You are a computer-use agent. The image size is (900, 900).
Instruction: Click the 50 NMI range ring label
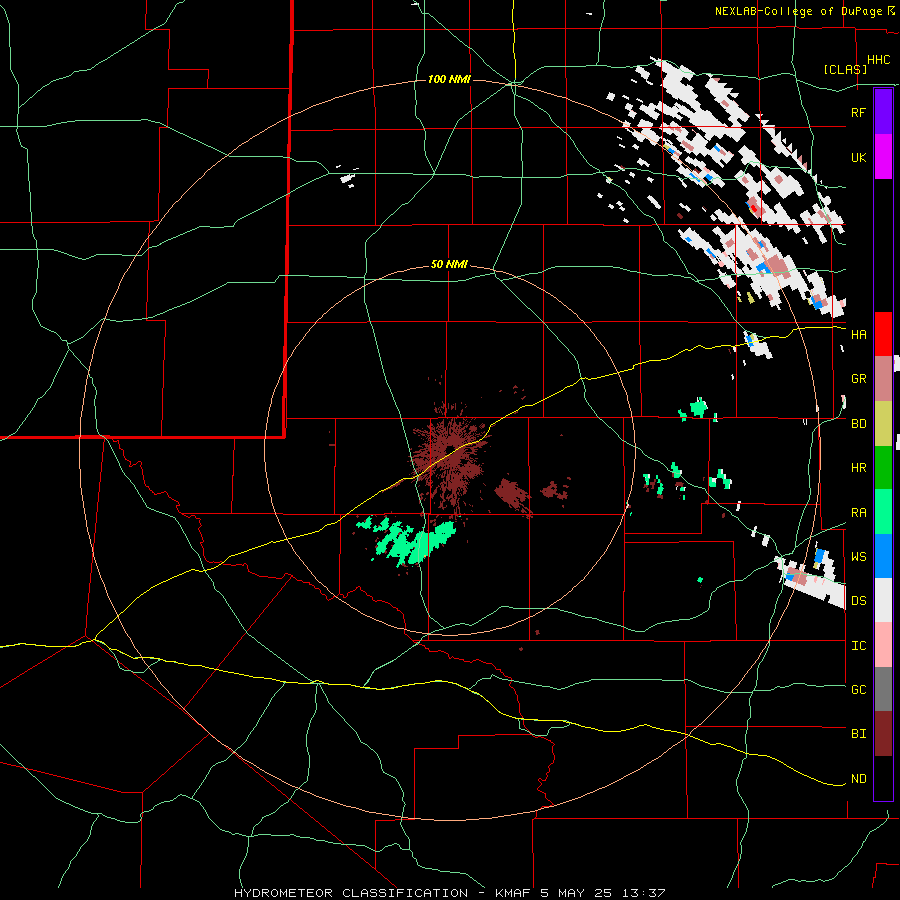tap(449, 265)
